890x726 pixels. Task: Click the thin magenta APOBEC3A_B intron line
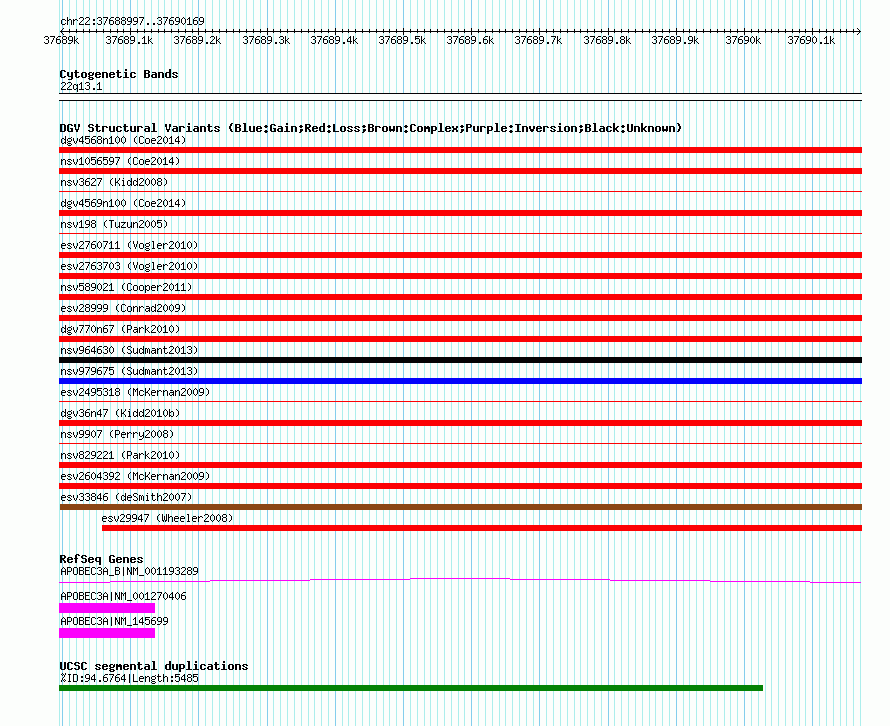tap(460, 580)
